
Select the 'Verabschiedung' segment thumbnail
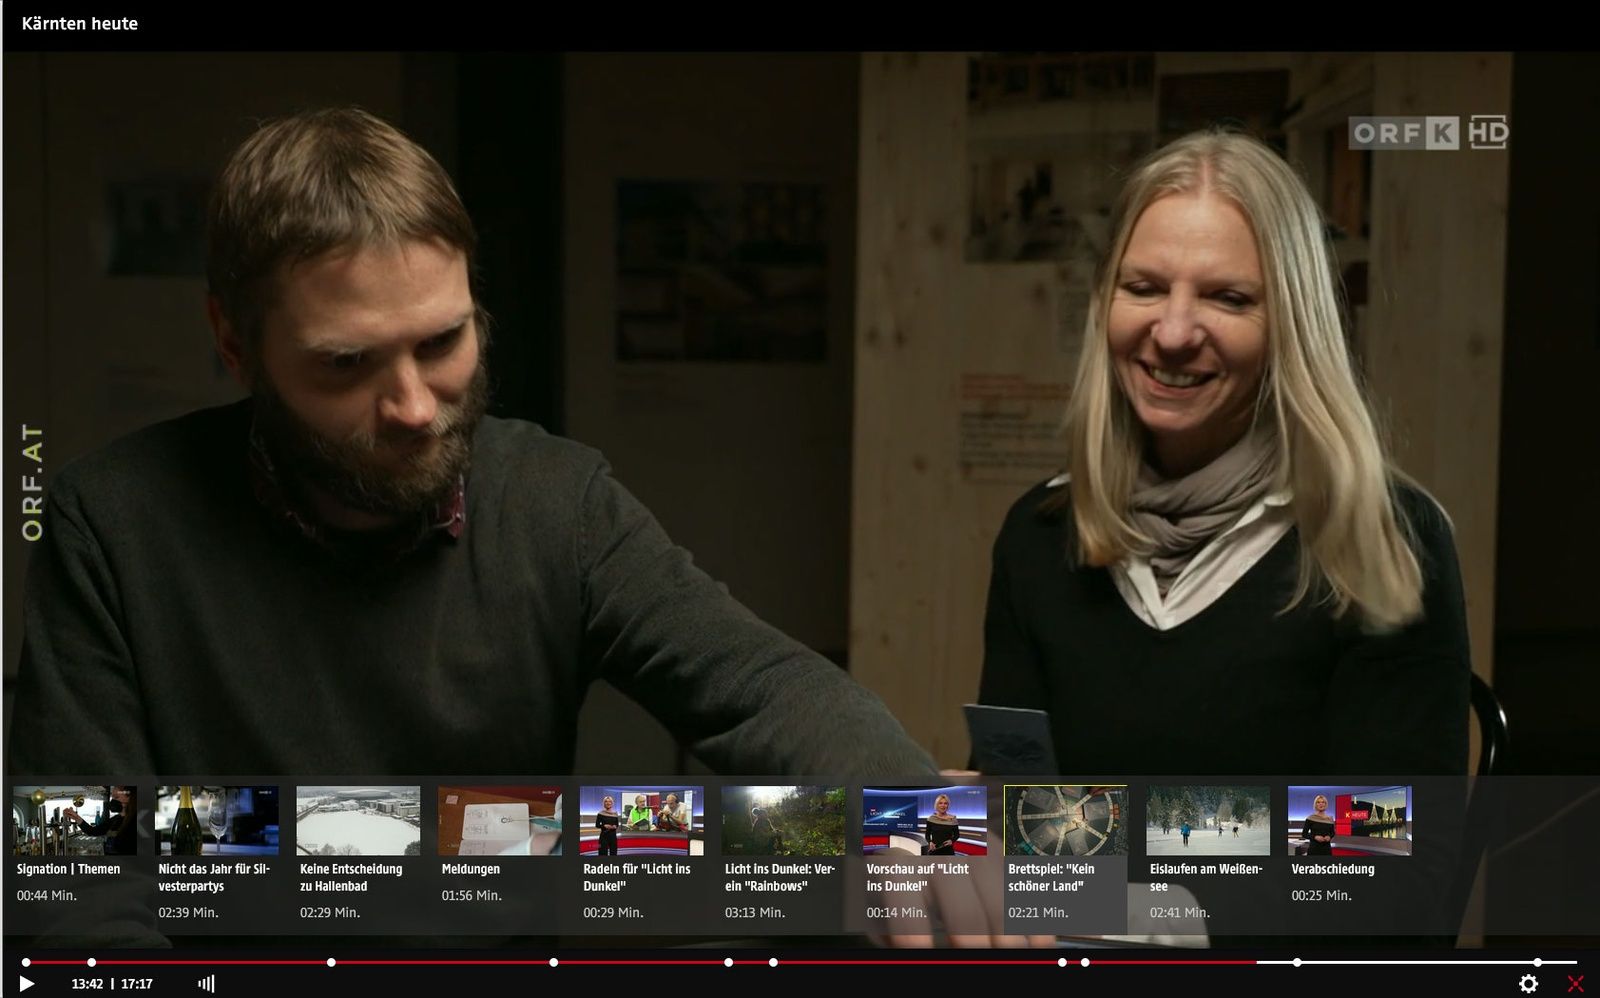1349,820
